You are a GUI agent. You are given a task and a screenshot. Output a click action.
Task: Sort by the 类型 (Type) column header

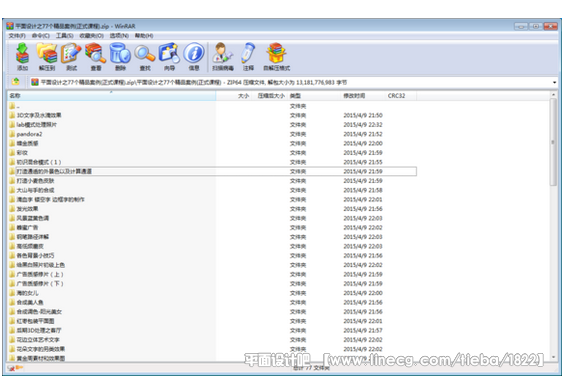click(x=314, y=96)
